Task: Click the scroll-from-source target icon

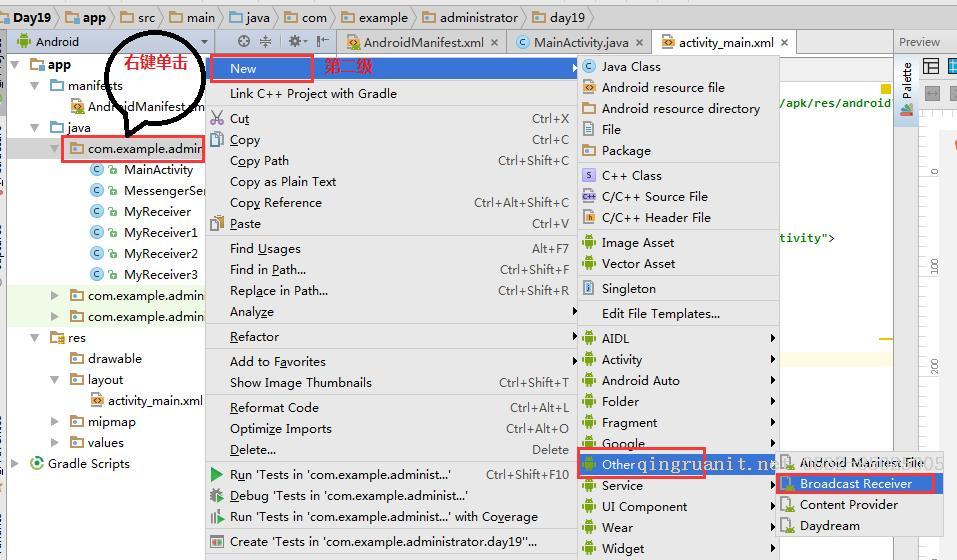Action: (x=244, y=41)
